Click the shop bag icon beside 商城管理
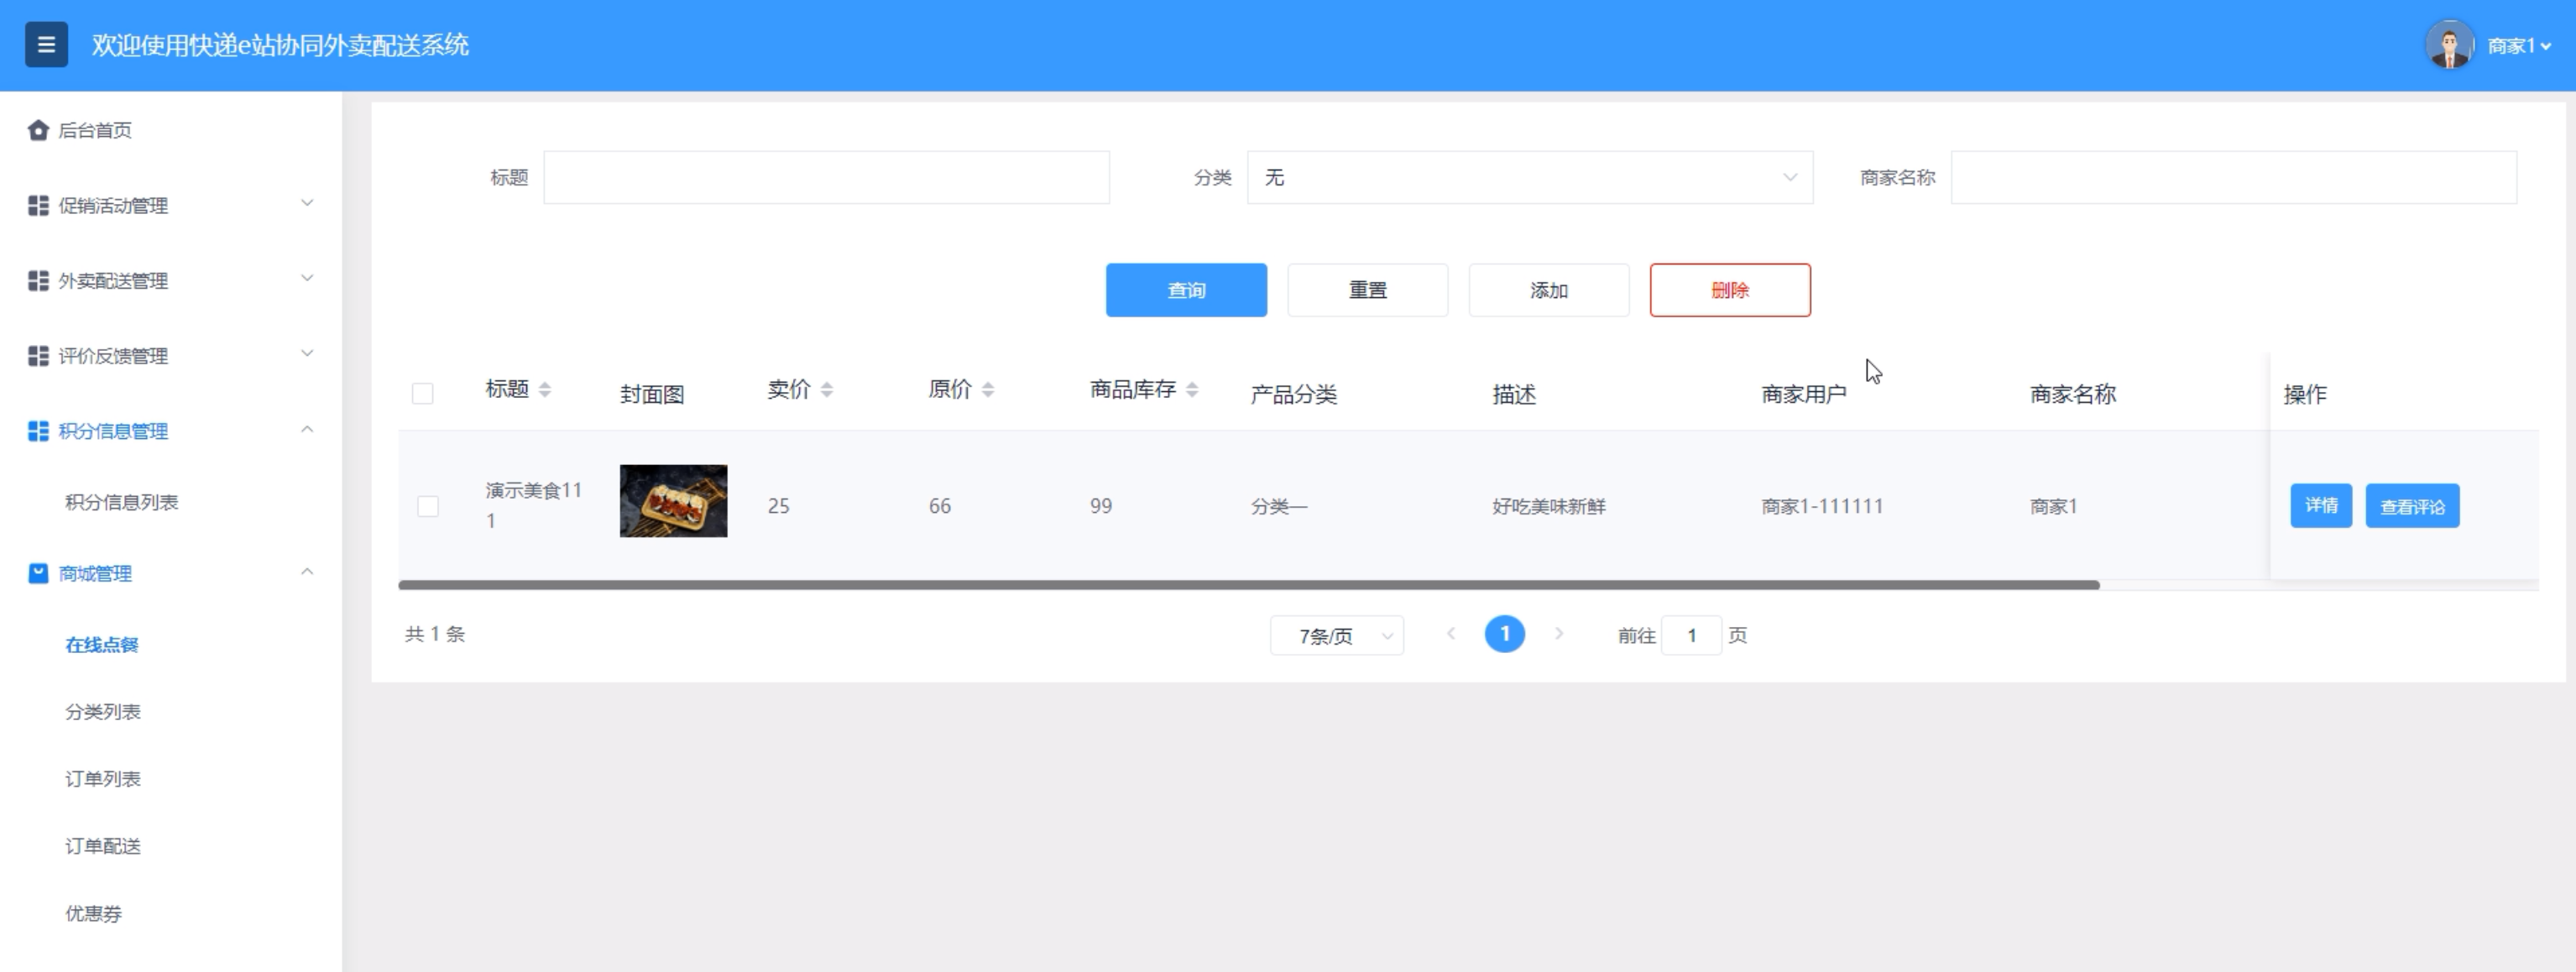 (x=38, y=573)
